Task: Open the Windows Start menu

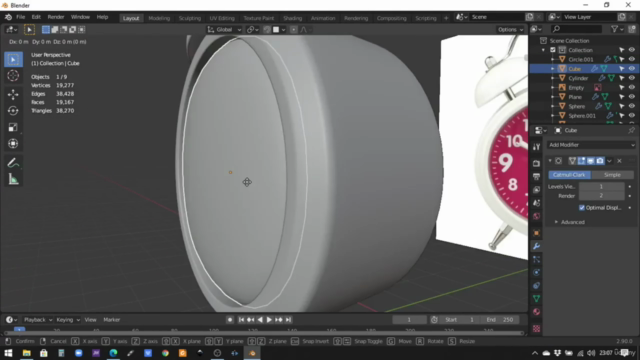Action: [8, 353]
